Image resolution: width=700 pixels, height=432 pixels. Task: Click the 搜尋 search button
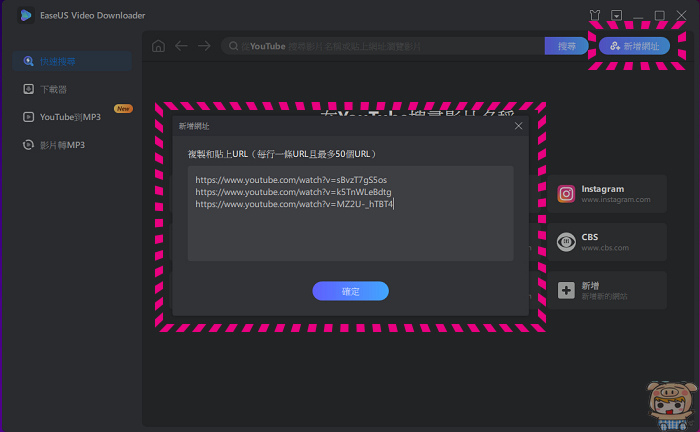567,46
